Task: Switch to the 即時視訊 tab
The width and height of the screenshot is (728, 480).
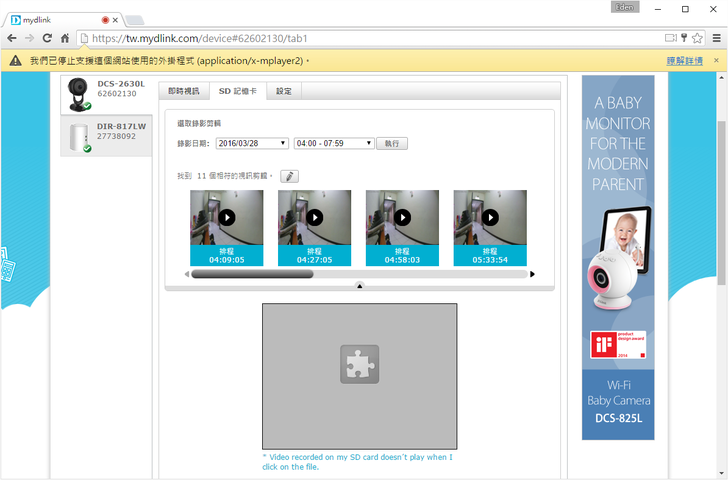Action: 183,91
